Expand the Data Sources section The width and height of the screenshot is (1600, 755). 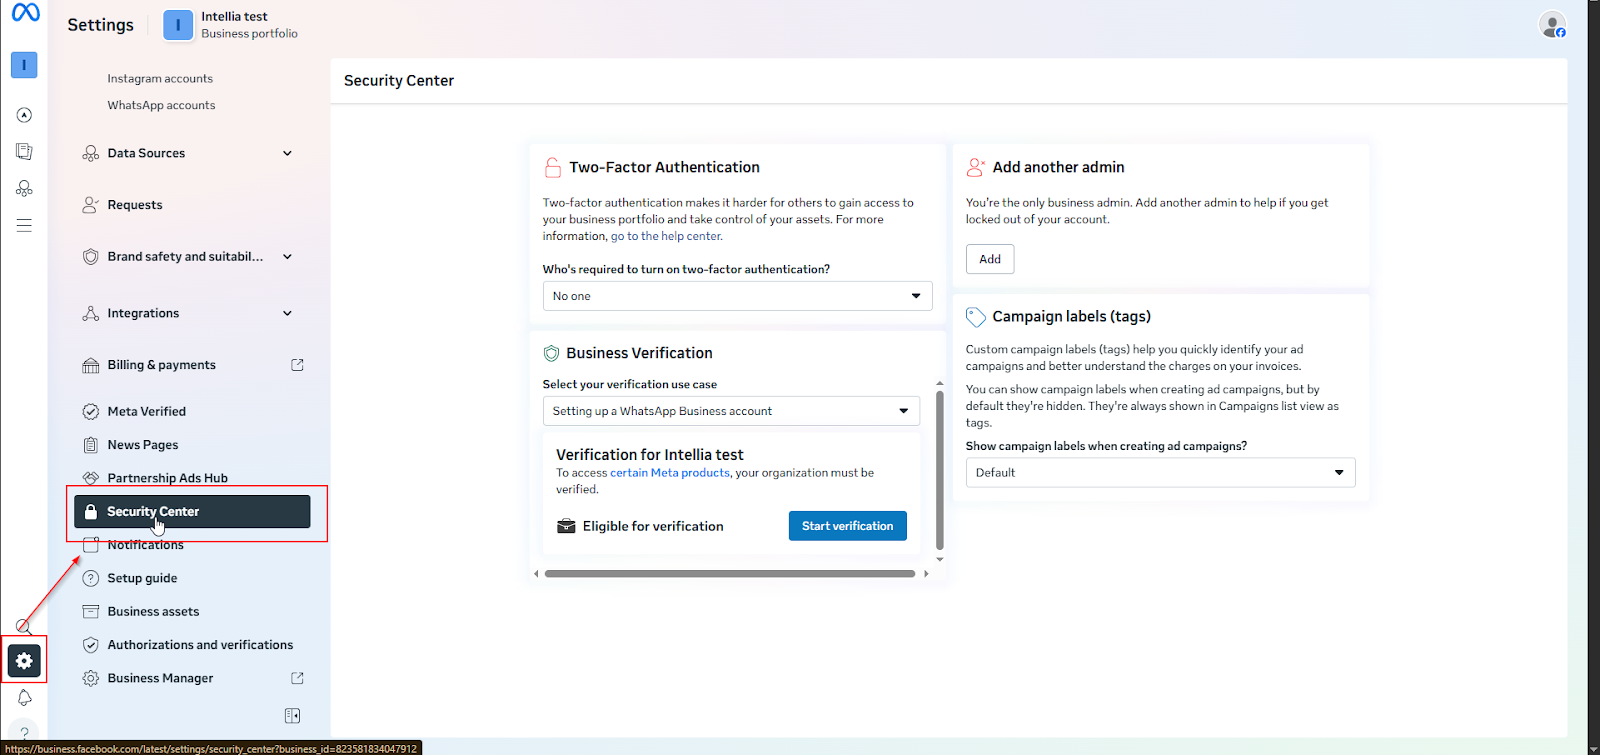287,154
